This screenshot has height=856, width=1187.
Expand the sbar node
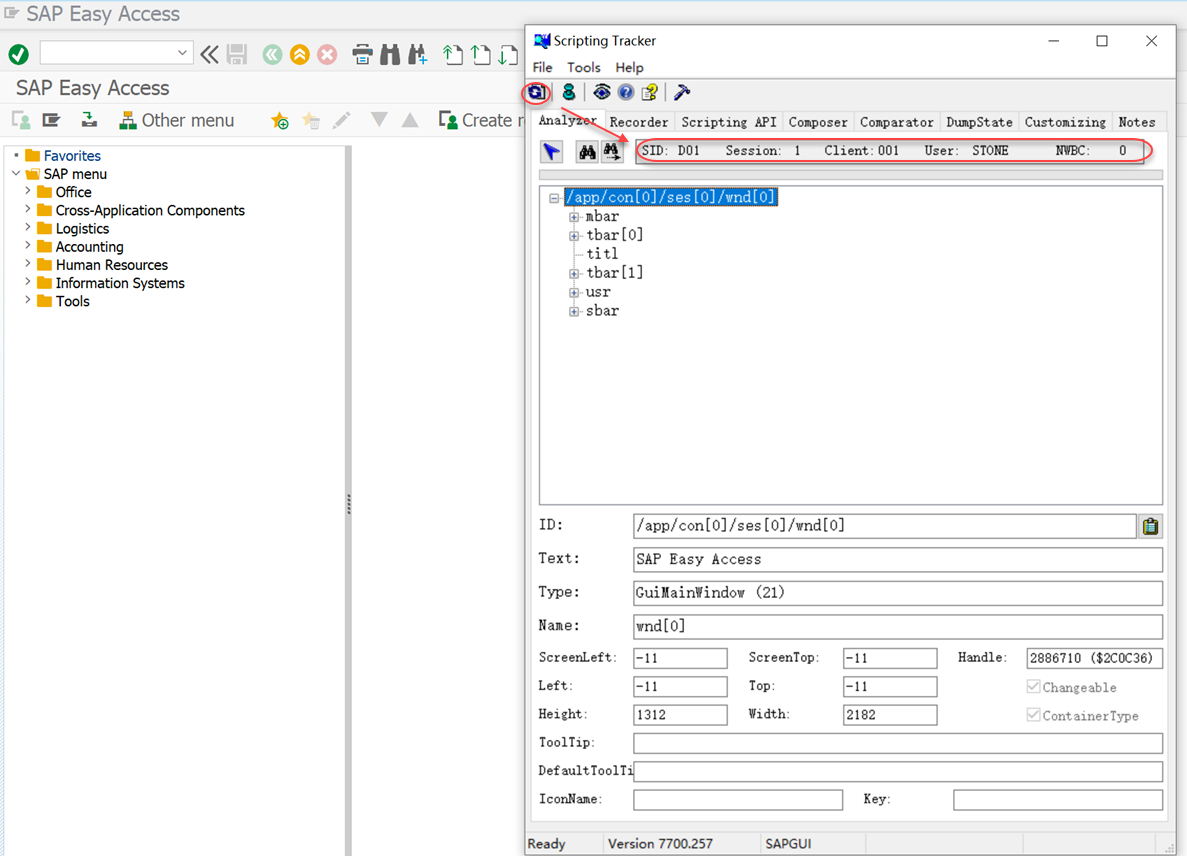574,312
